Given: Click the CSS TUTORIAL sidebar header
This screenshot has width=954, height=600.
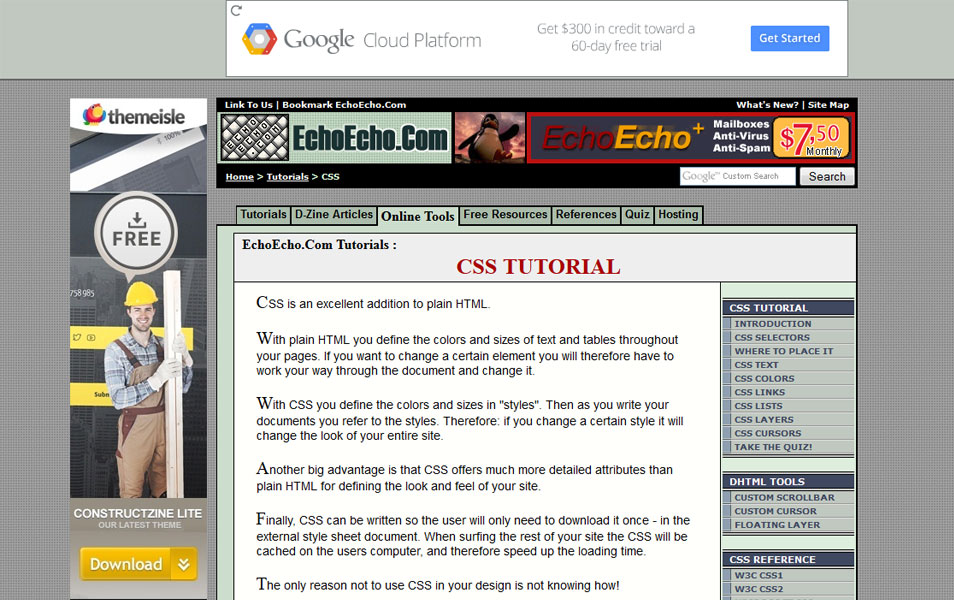Looking at the screenshot, I should tap(789, 308).
